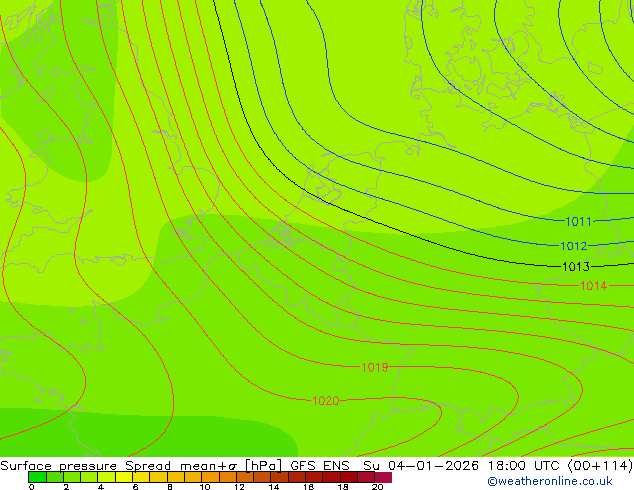Click the '(00+114)' forecast hour text
The image size is (634, 490).
tap(601, 466)
